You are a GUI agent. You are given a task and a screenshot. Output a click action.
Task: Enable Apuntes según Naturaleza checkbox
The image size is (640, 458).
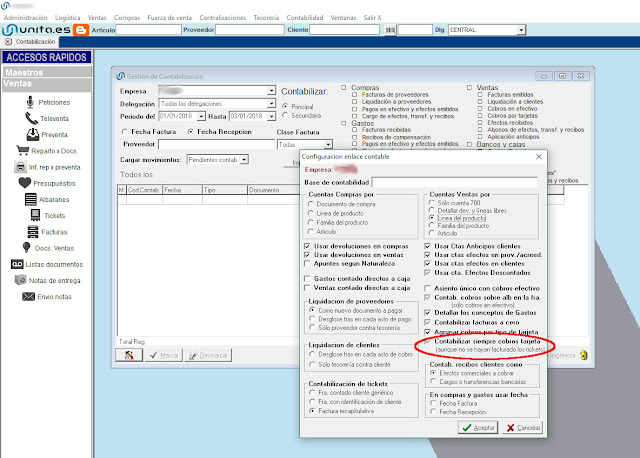(308, 263)
